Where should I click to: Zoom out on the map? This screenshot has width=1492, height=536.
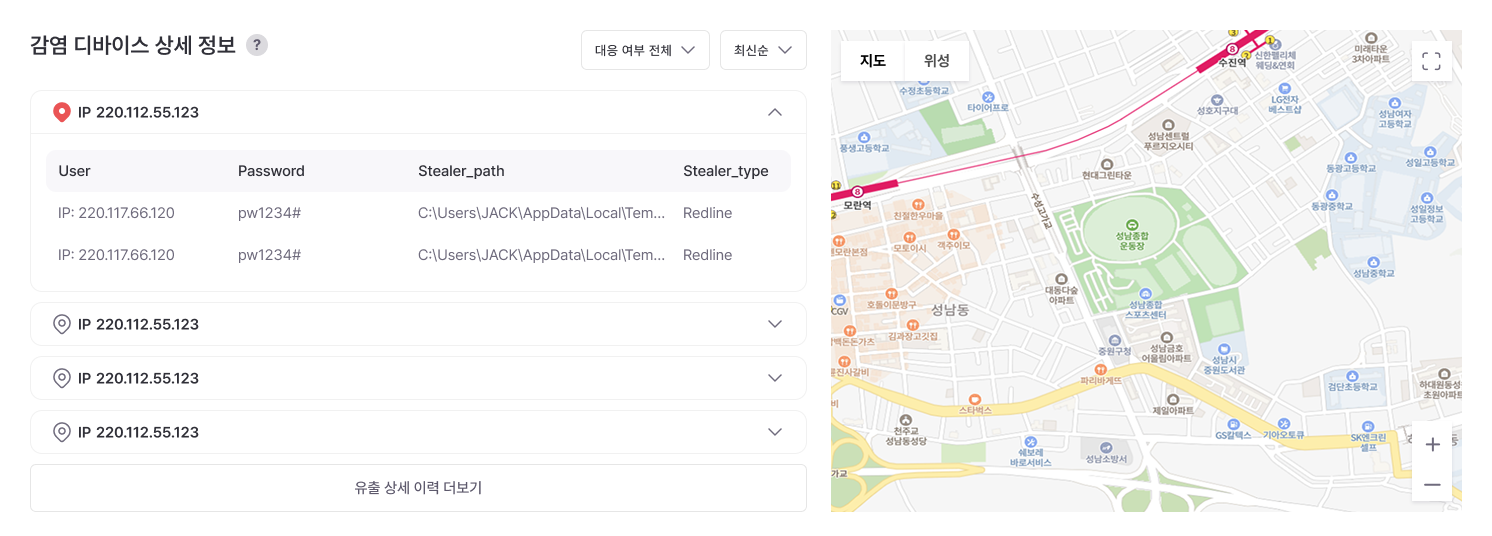click(1431, 485)
